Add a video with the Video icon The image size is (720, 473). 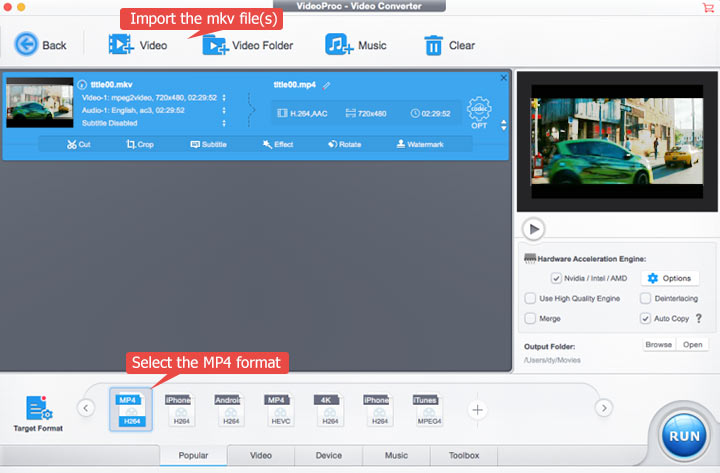[121, 45]
